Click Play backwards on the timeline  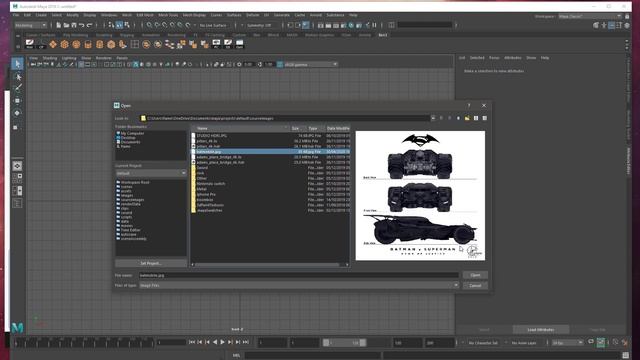point(215,342)
